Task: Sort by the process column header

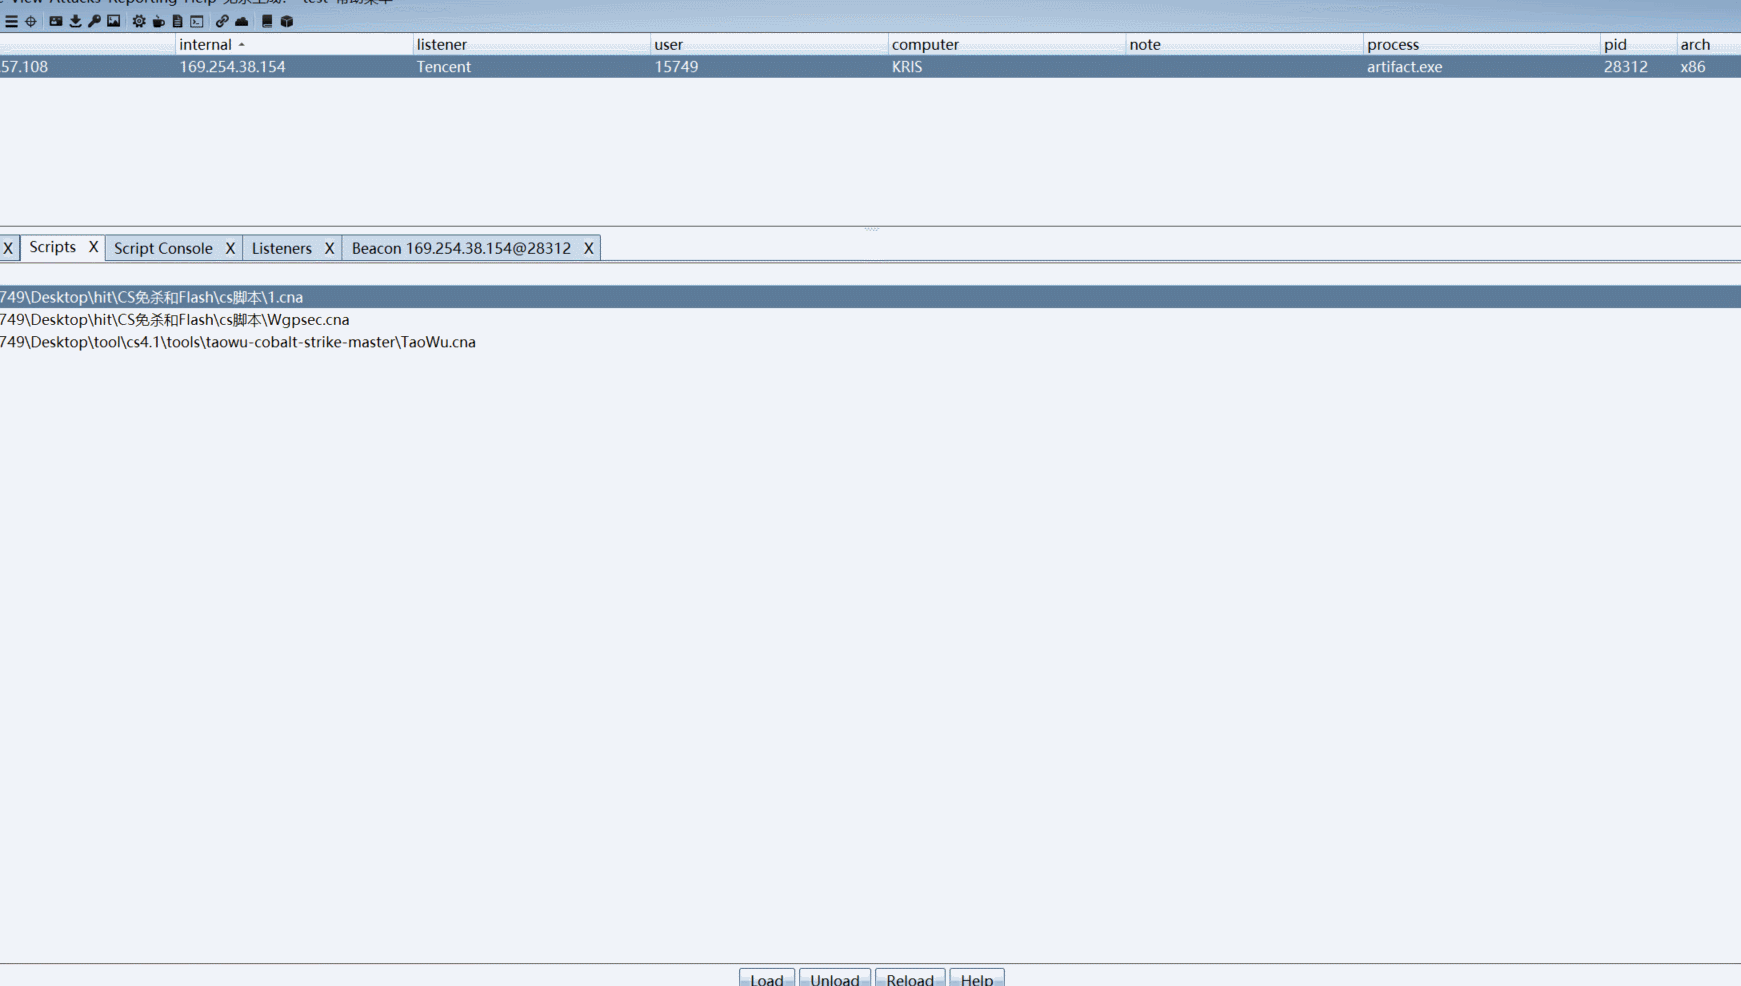Action: pyautogui.click(x=1392, y=44)
